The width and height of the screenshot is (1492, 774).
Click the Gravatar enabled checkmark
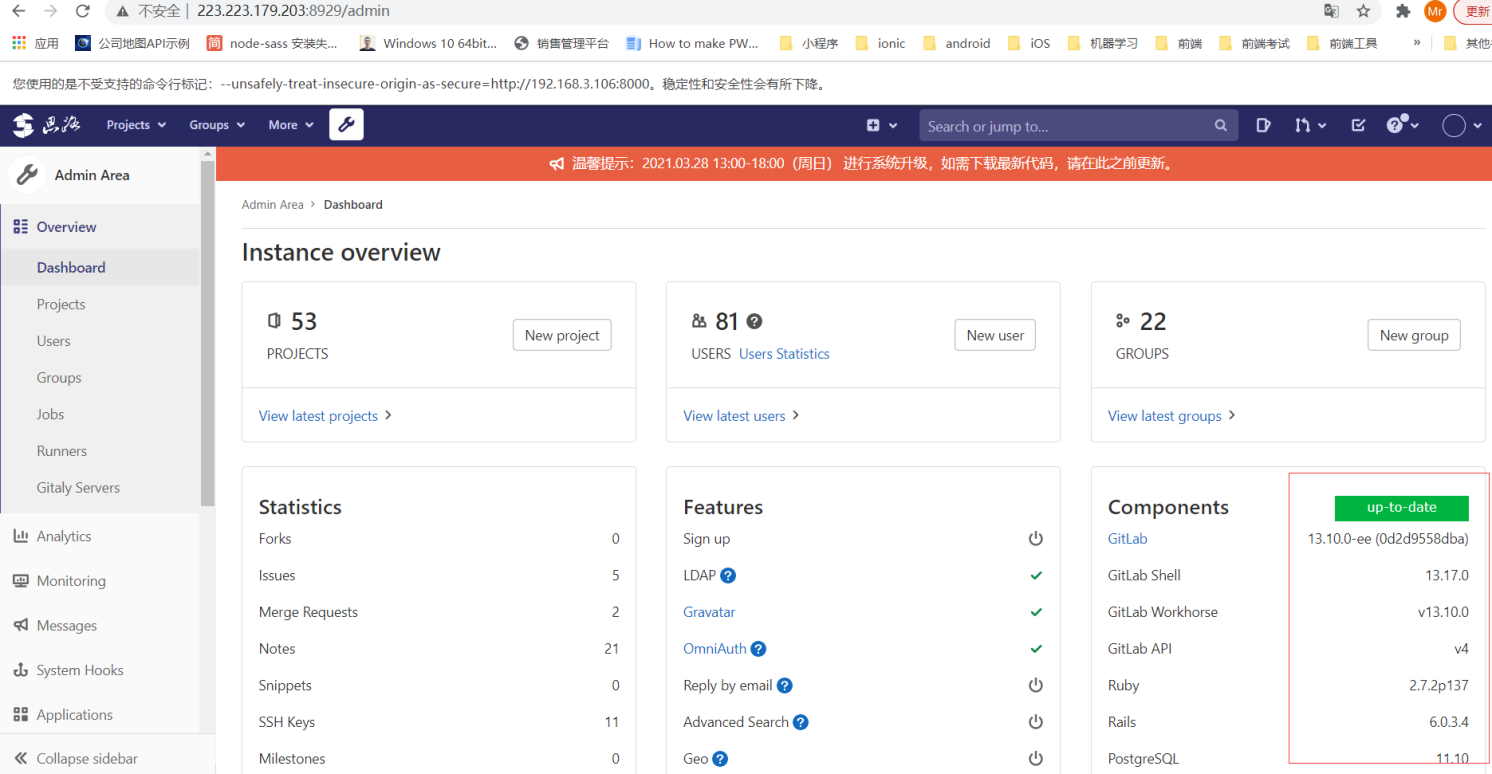(1036, 612)
